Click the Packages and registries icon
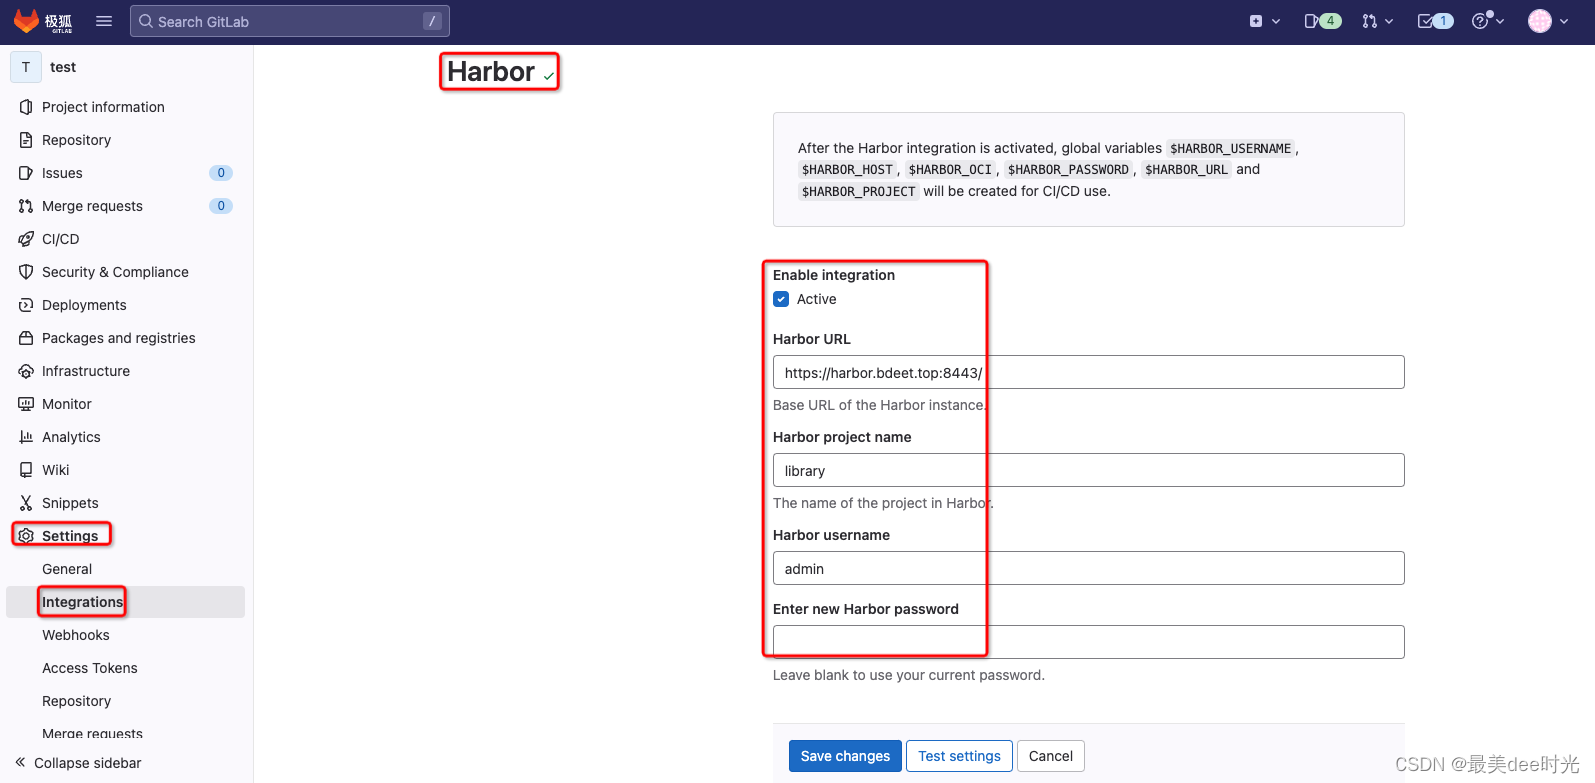Image resolution: width=1595 pixels, height=783 pixels. pos(26,338)
